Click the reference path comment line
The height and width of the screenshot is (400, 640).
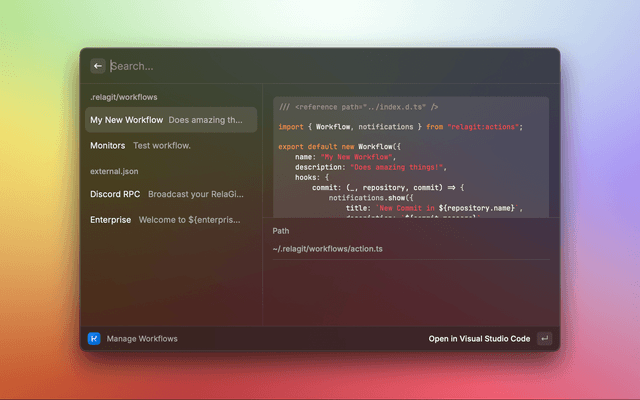(358, 106)
